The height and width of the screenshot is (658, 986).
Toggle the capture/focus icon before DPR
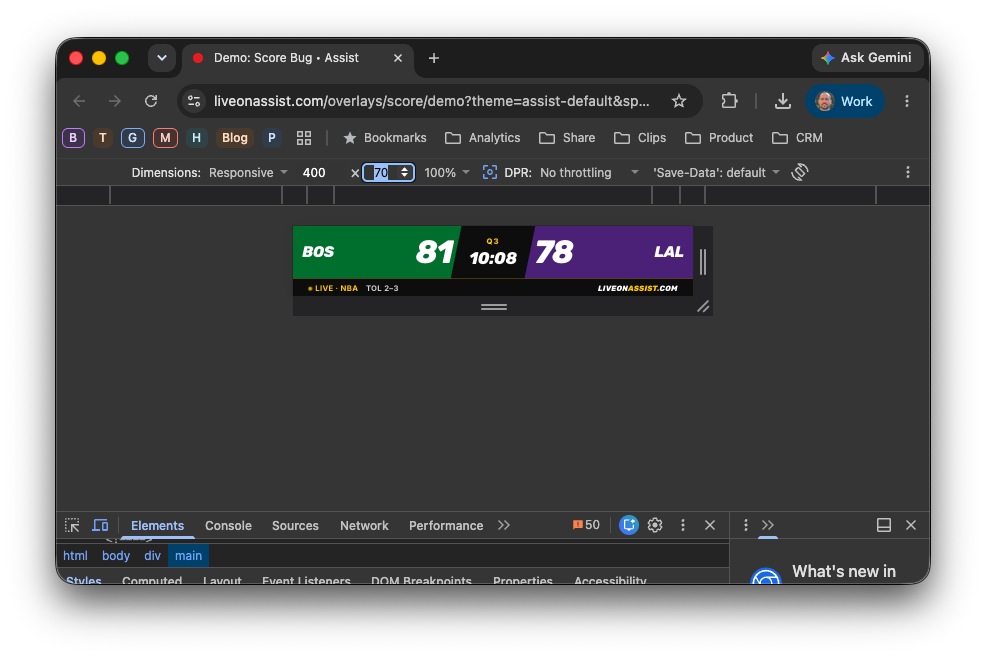point(490,172)
